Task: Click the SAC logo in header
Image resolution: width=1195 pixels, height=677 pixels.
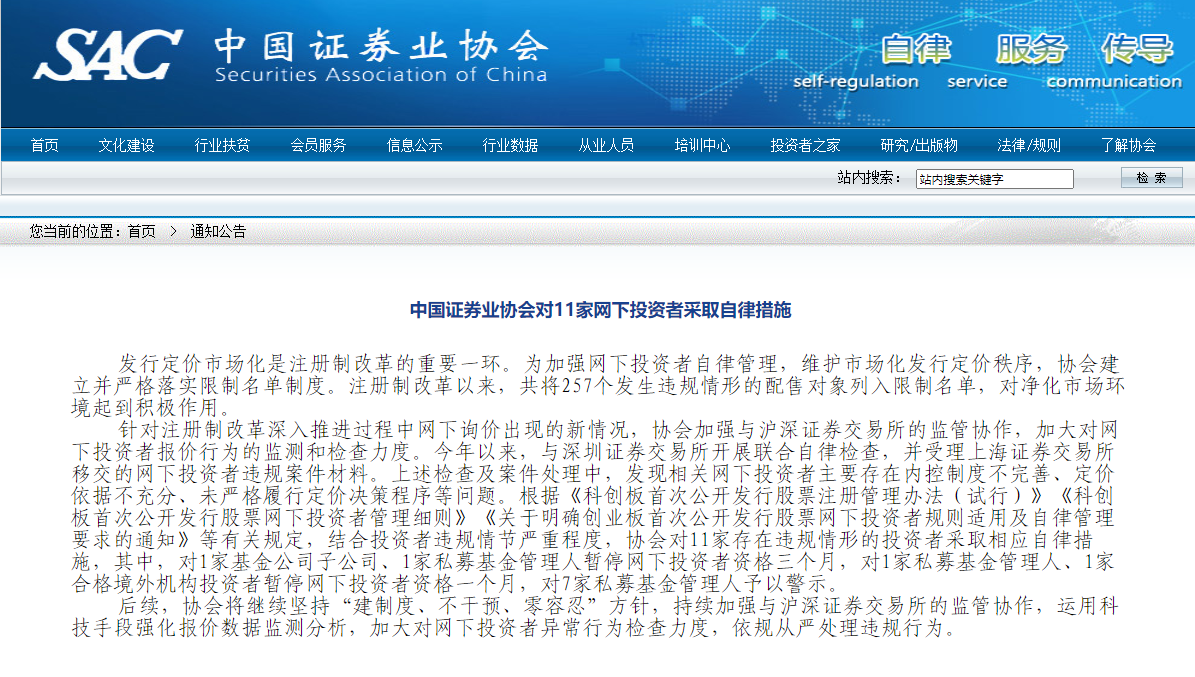Action: pos(107,55)
